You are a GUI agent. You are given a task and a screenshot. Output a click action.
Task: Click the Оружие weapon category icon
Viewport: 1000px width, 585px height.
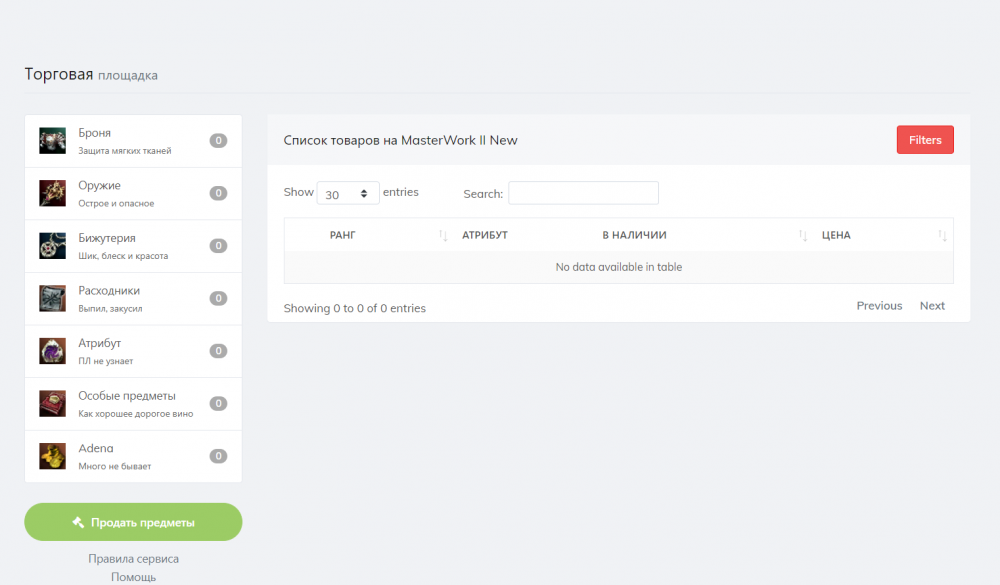point(52,193)
